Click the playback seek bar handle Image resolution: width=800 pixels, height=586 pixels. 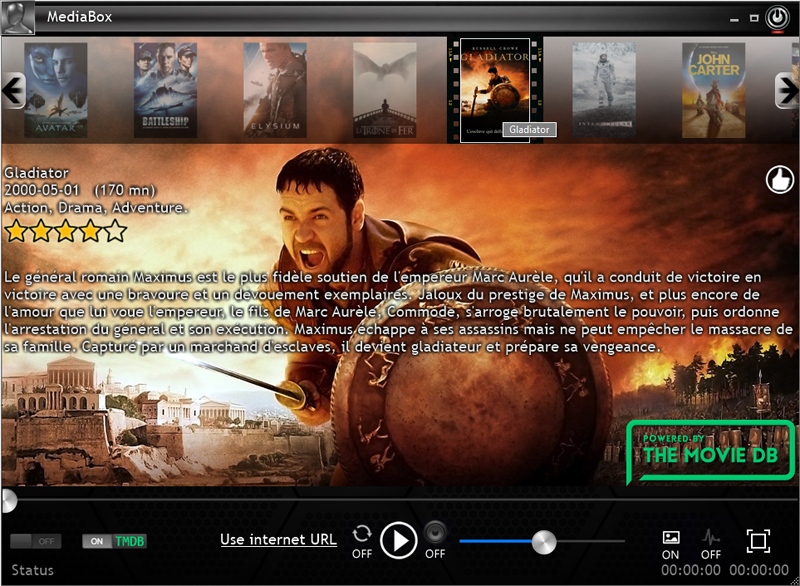[8, 501]
